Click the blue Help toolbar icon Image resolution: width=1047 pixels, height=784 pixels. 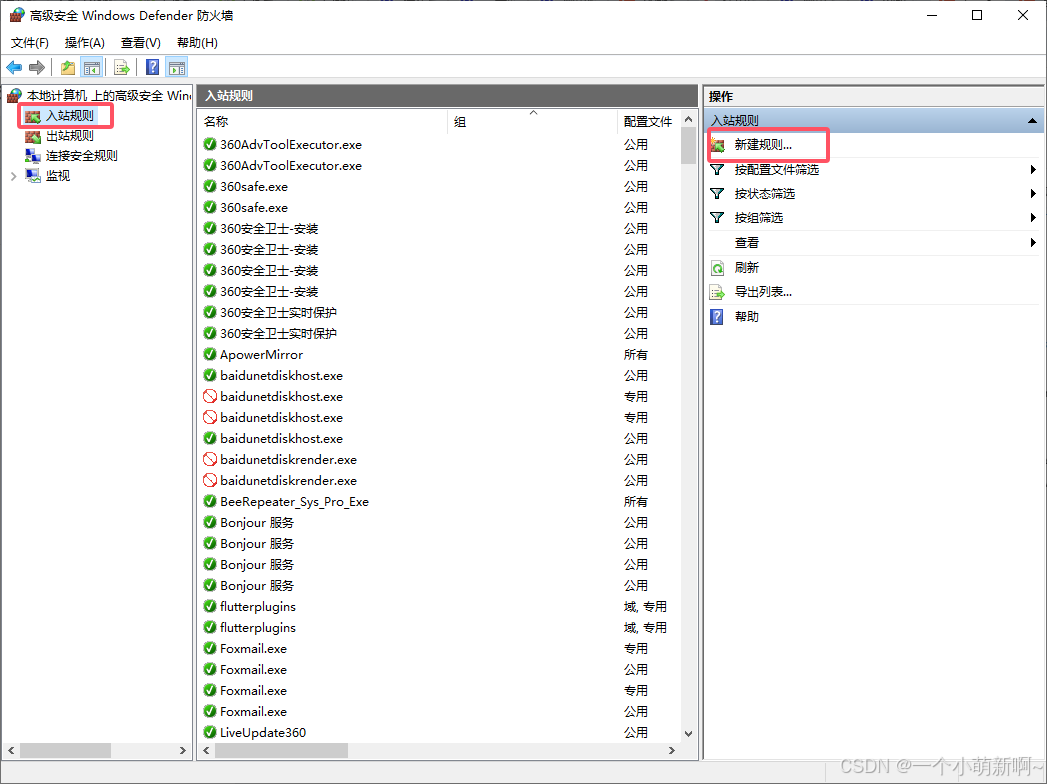(x=152, y=67)
